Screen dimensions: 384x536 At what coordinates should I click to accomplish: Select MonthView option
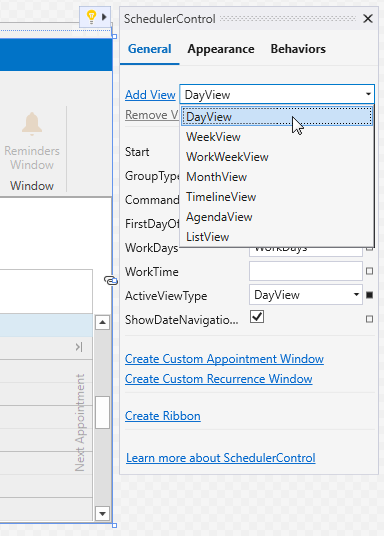277,177
